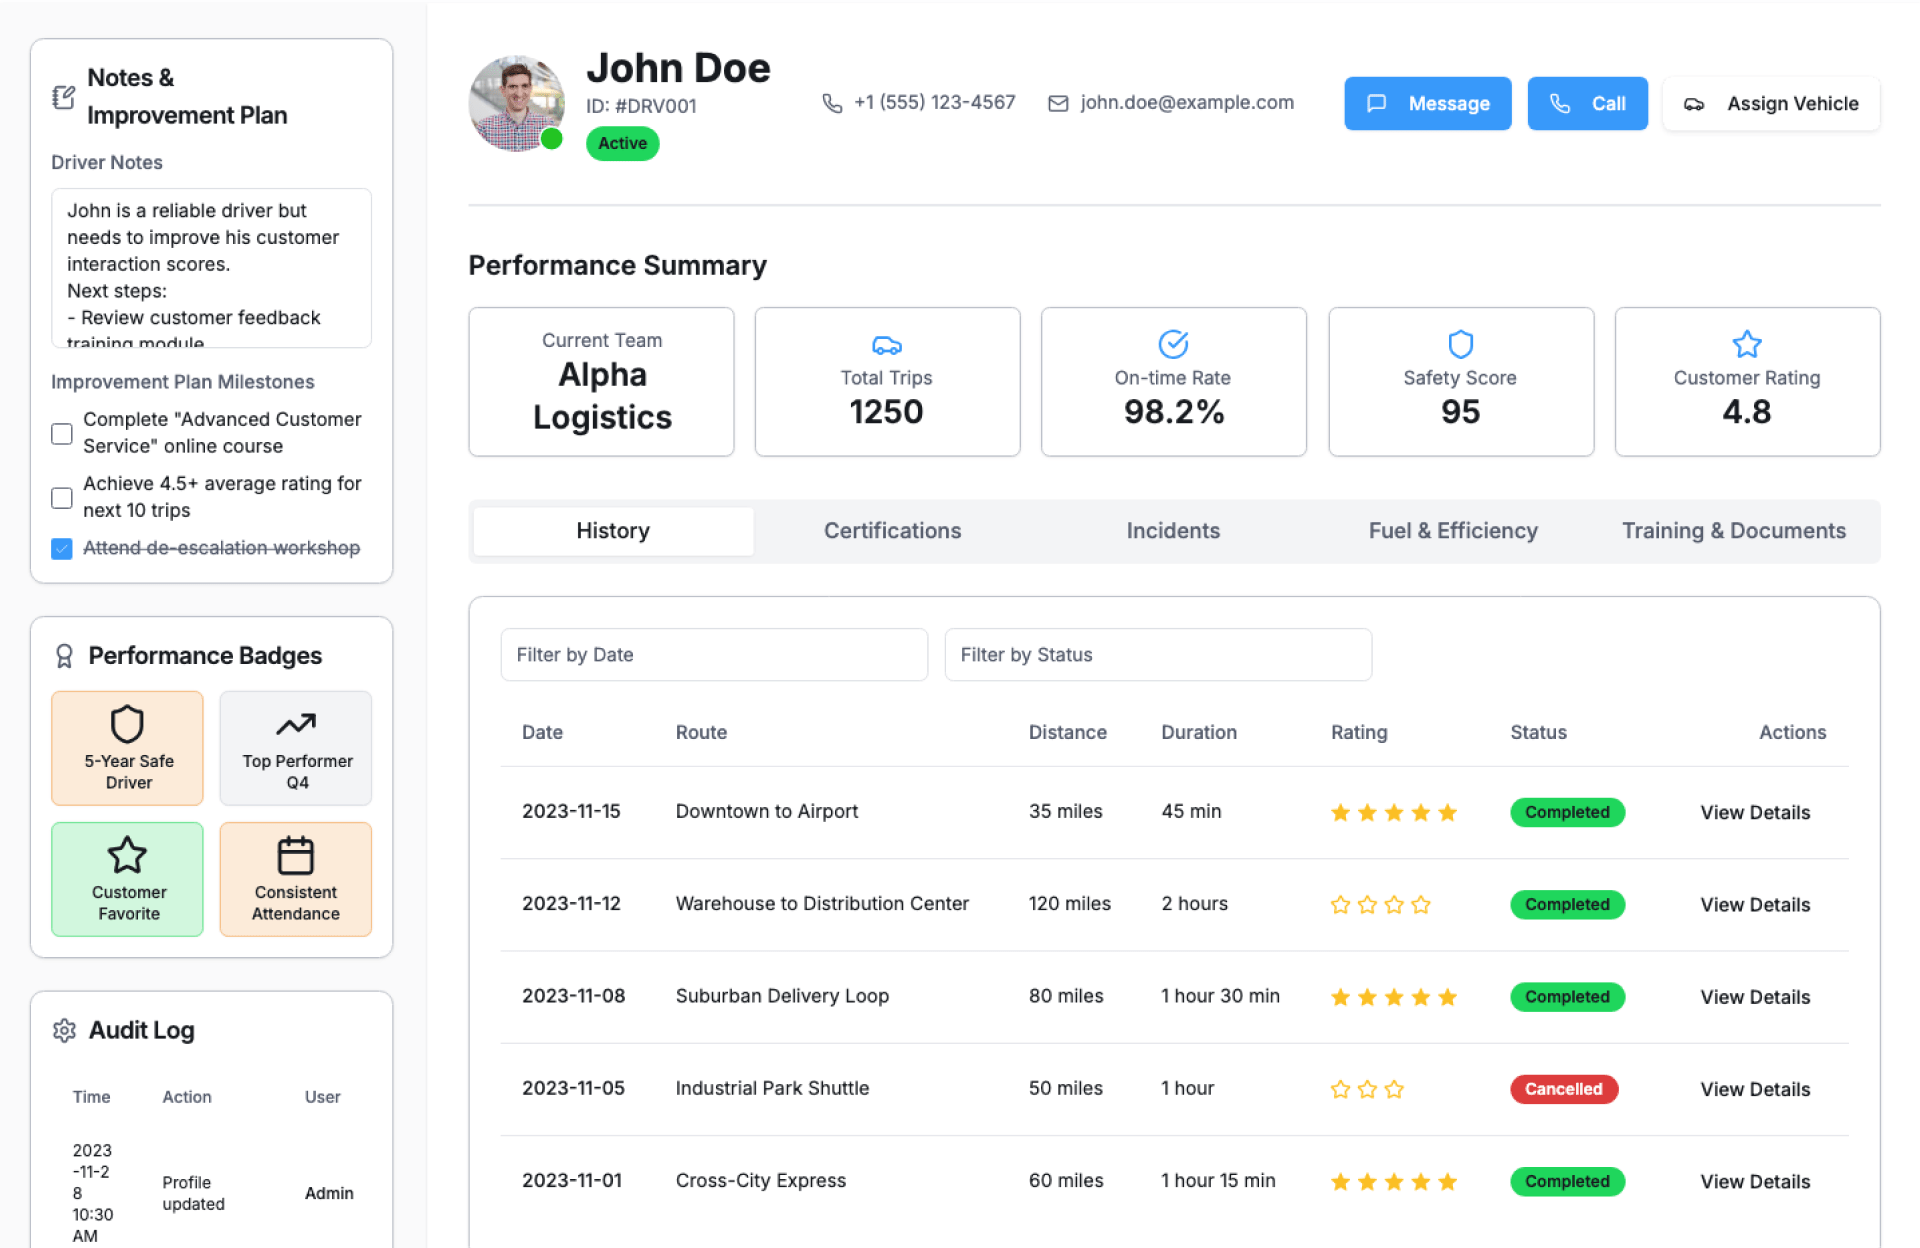
Task: Click the Top Performer Q4 trend badge
Action: click(296, 747)
